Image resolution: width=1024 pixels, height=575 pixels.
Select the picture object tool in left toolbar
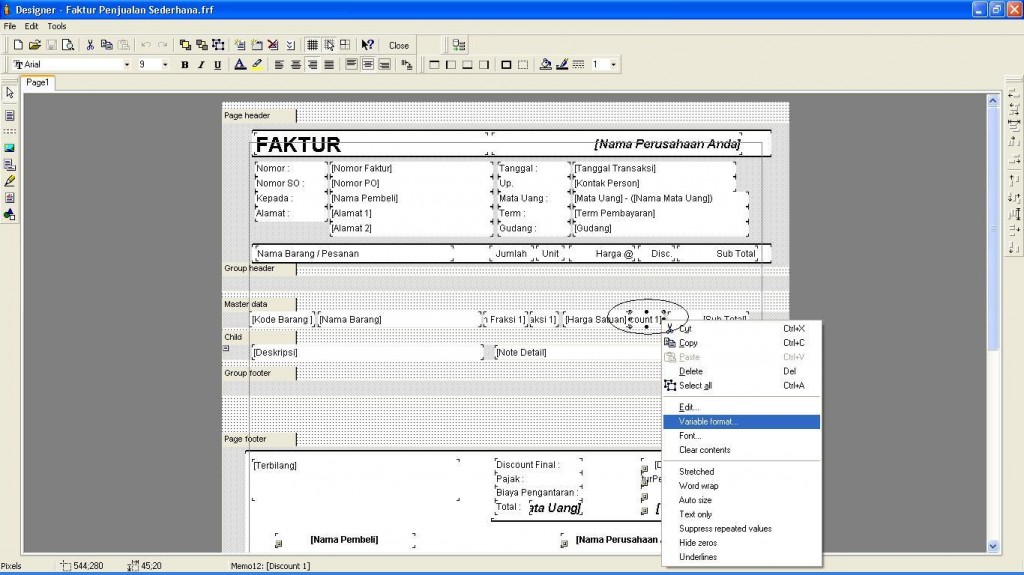tap(10, 148)
